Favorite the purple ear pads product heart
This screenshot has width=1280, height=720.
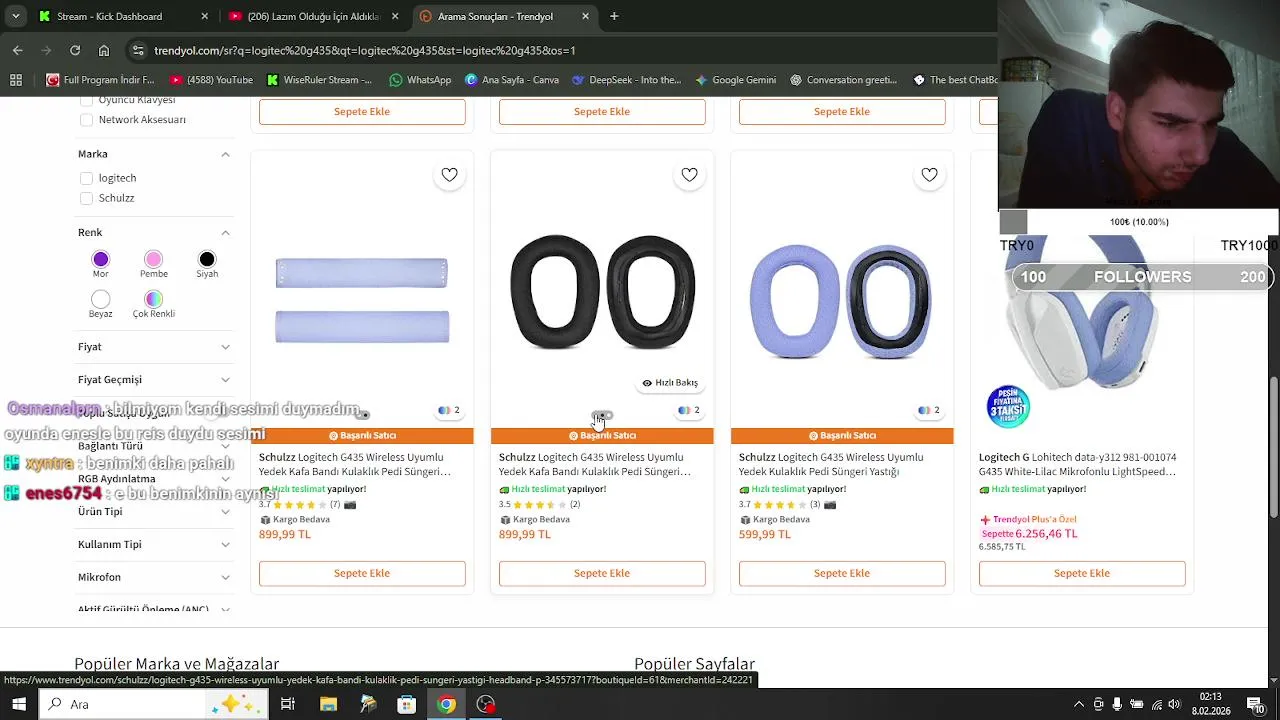point(929,175)
